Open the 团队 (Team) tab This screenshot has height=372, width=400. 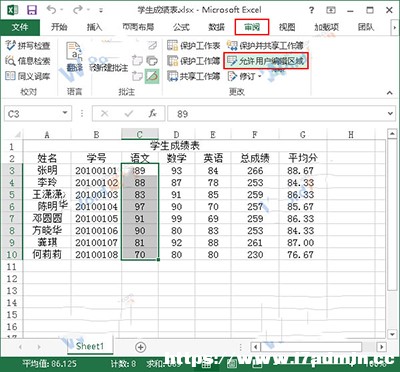(x=366, y=27)
